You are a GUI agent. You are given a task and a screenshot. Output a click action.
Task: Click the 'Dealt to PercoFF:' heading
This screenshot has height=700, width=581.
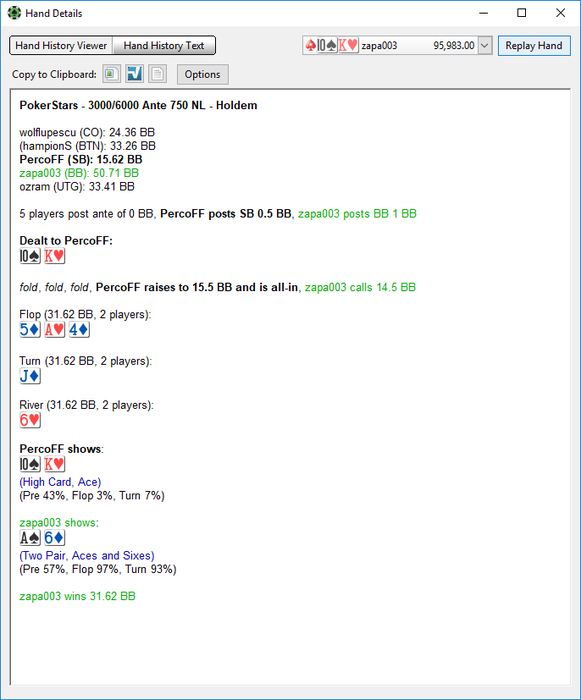[66, 241]
